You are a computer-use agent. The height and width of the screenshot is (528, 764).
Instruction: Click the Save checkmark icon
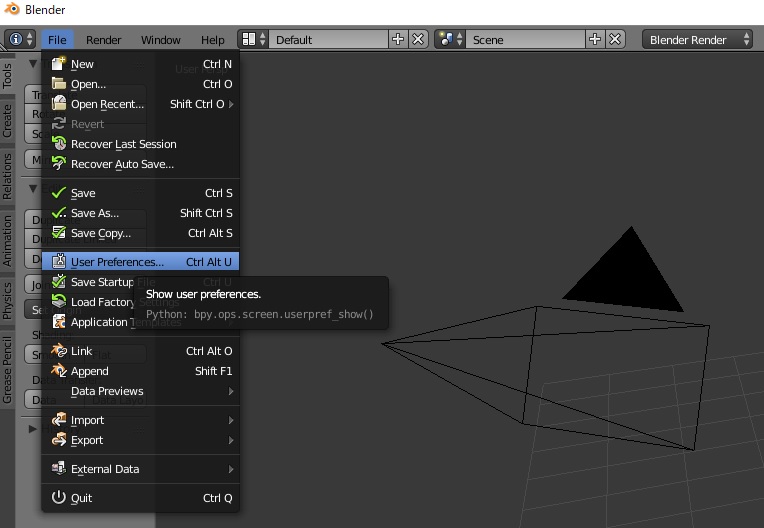58,193
